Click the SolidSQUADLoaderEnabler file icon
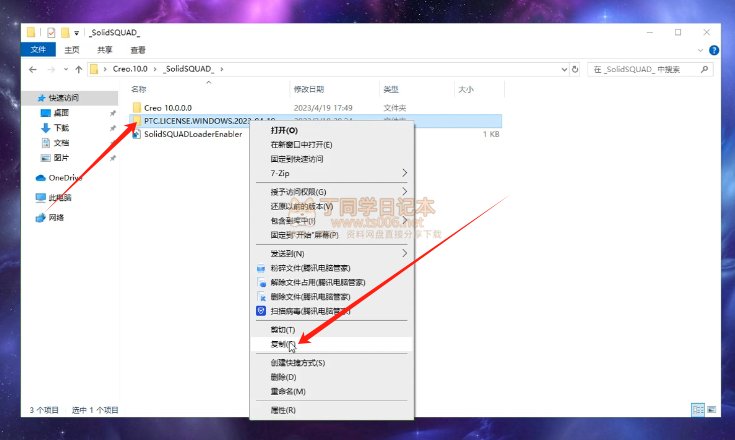735x440 pixels. click(x=136, y=134)
